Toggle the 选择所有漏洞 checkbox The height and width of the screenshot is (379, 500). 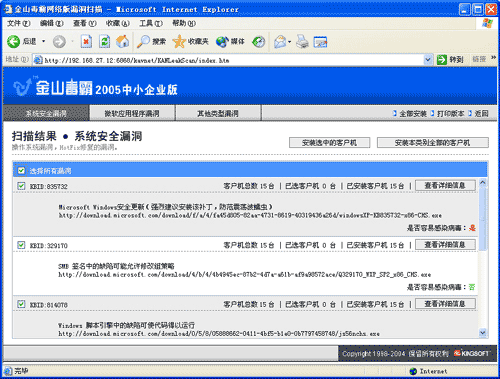coord(21,171)
